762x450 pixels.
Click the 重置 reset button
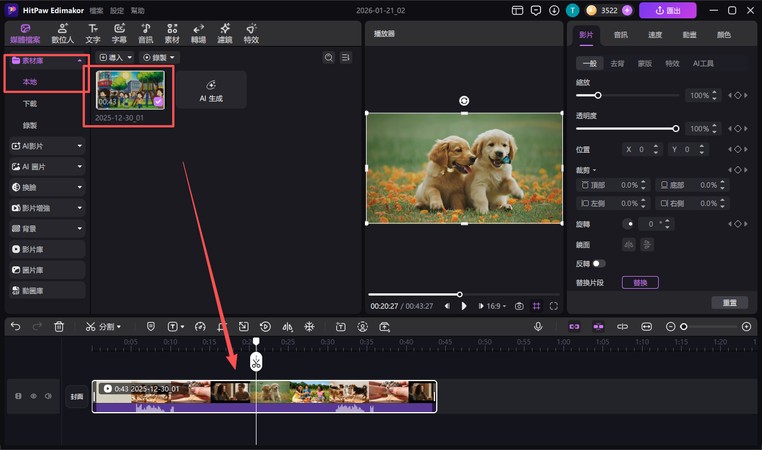pos(729,302)
